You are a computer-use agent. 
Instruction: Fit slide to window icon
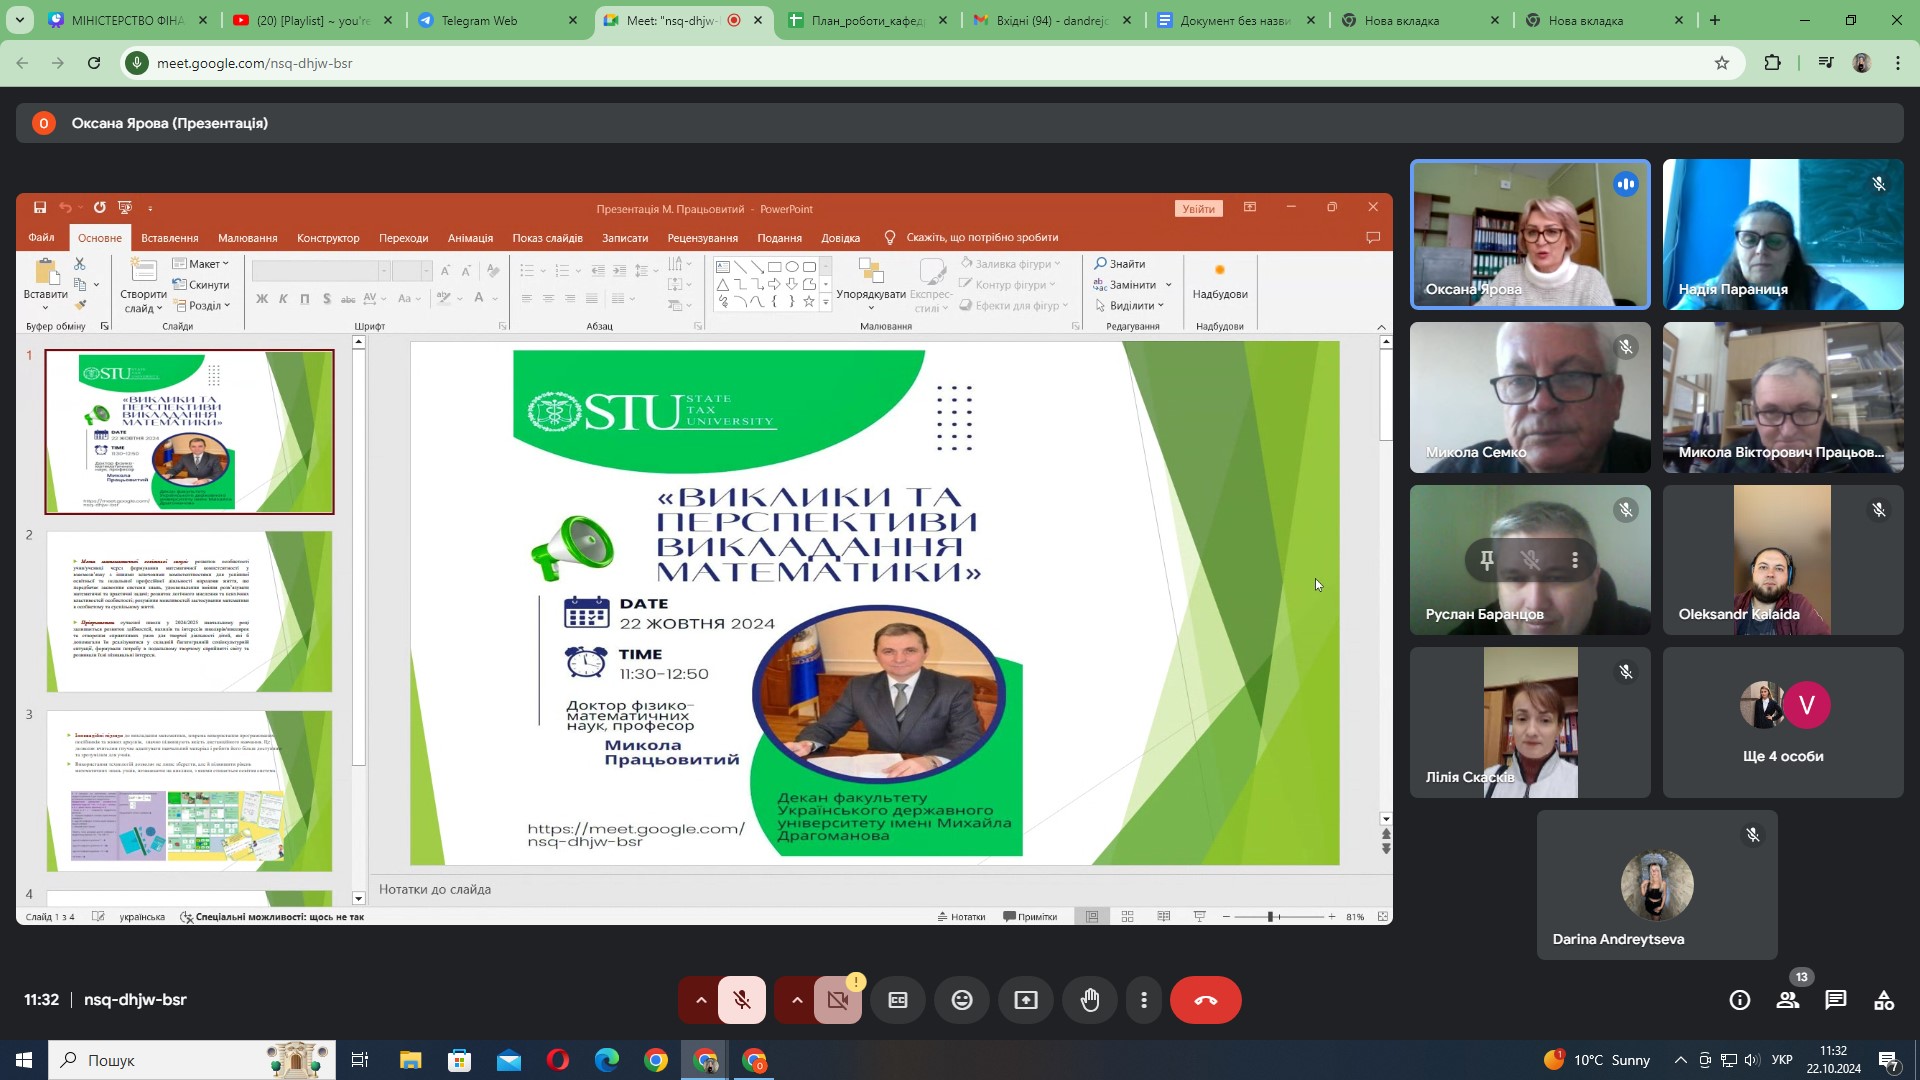1383,917
